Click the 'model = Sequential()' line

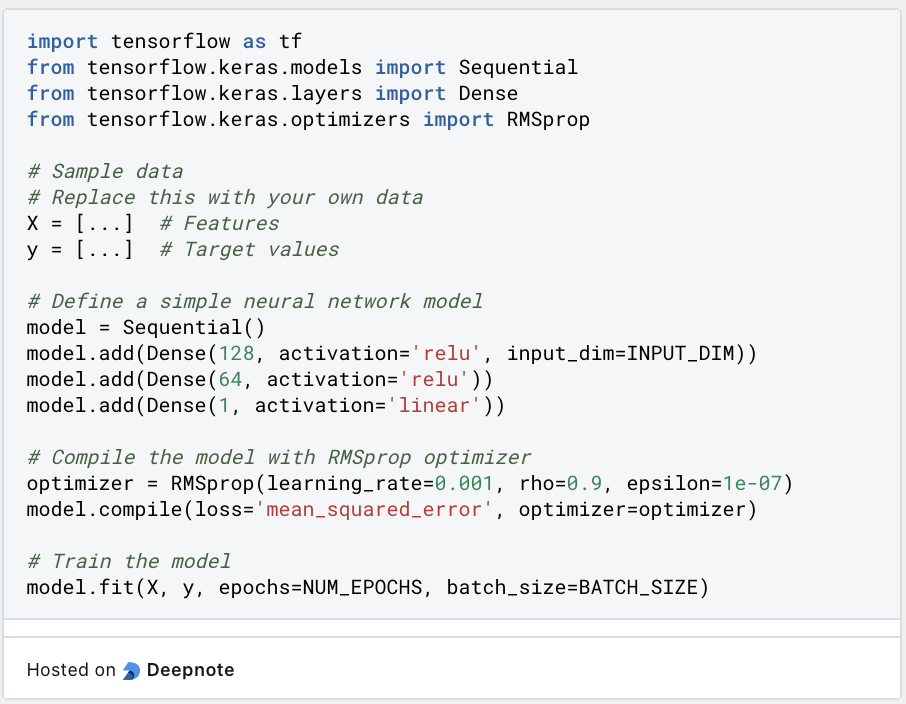[x=140, y=327]
